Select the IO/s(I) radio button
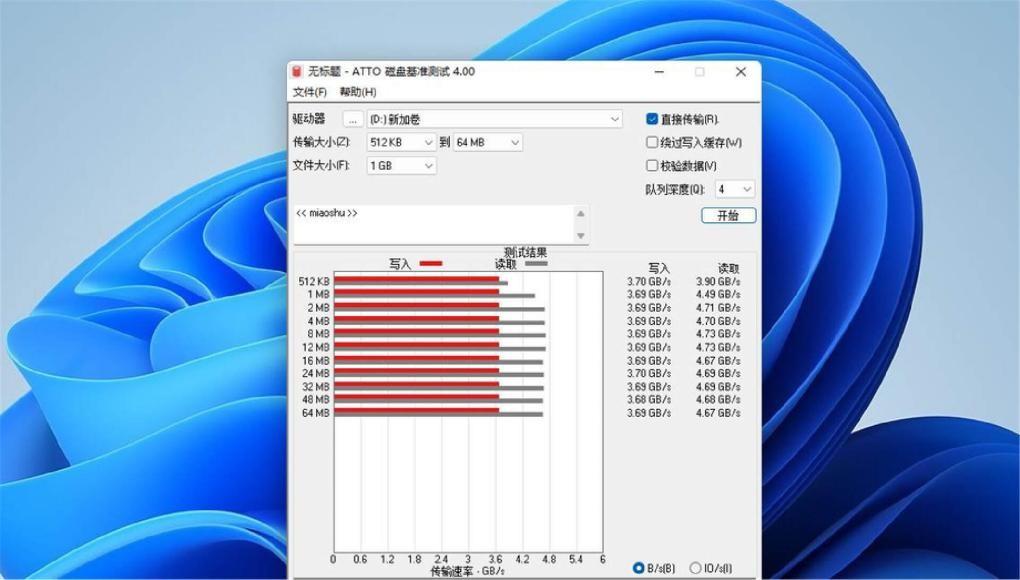Viewport: 1020px width, 580px height. 695,568
